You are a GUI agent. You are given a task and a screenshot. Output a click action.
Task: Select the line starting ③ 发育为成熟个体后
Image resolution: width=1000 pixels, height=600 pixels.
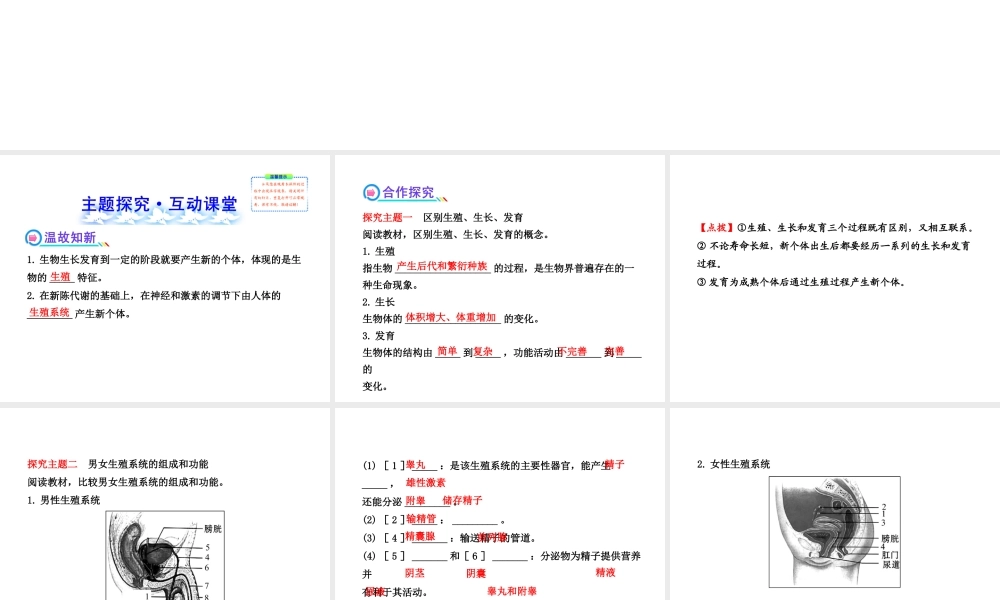[801, 282]
